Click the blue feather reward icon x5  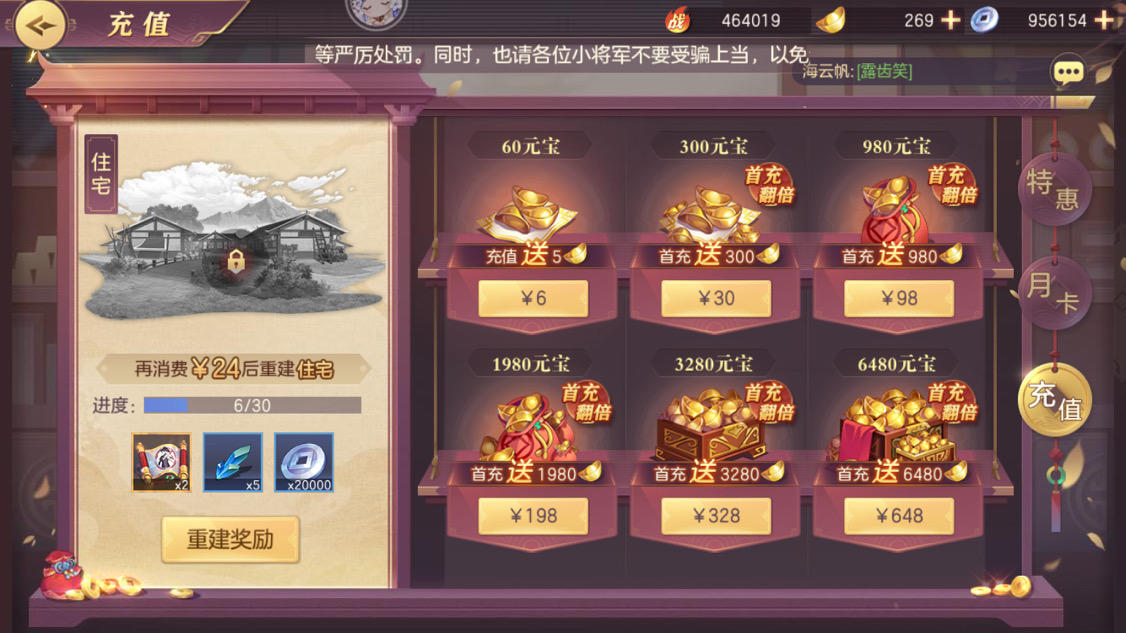click(x=233, y=463)
